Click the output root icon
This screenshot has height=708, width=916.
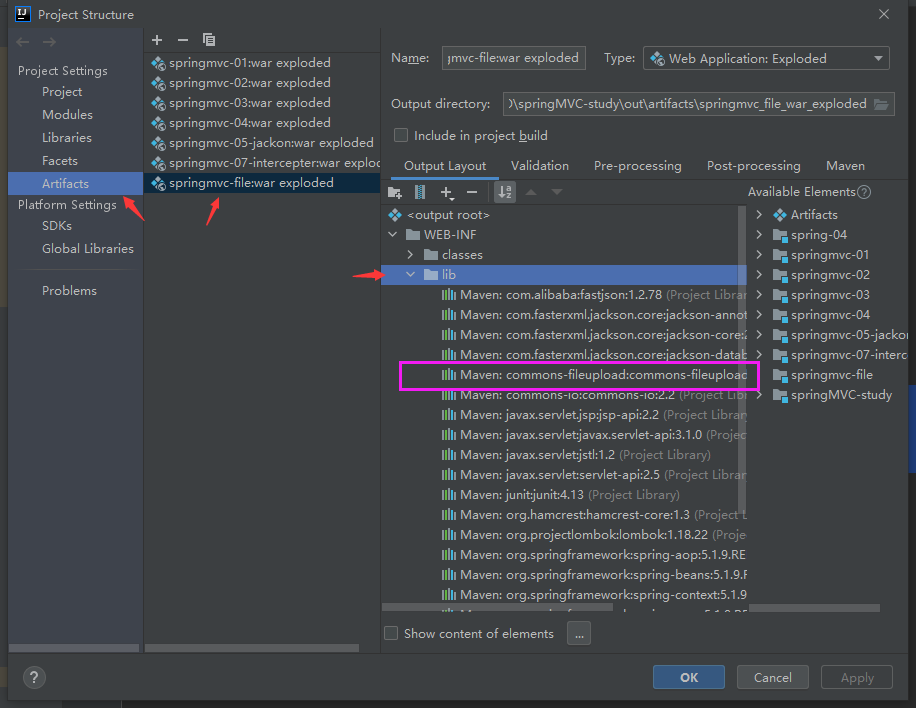(x=395, y=215)
